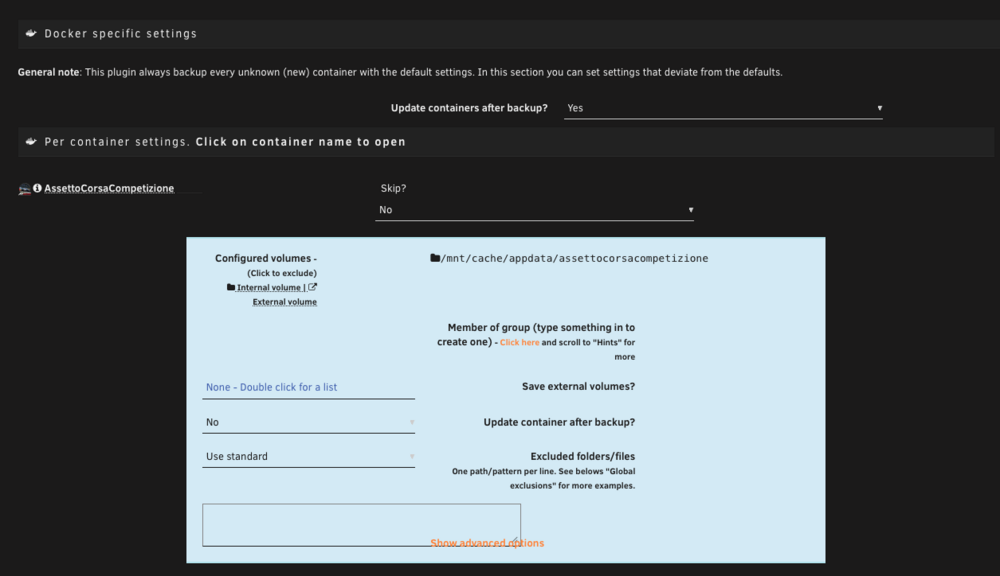Click the Excluded folders/files label
The image size is (1000, 576).
tap(583, 457)
